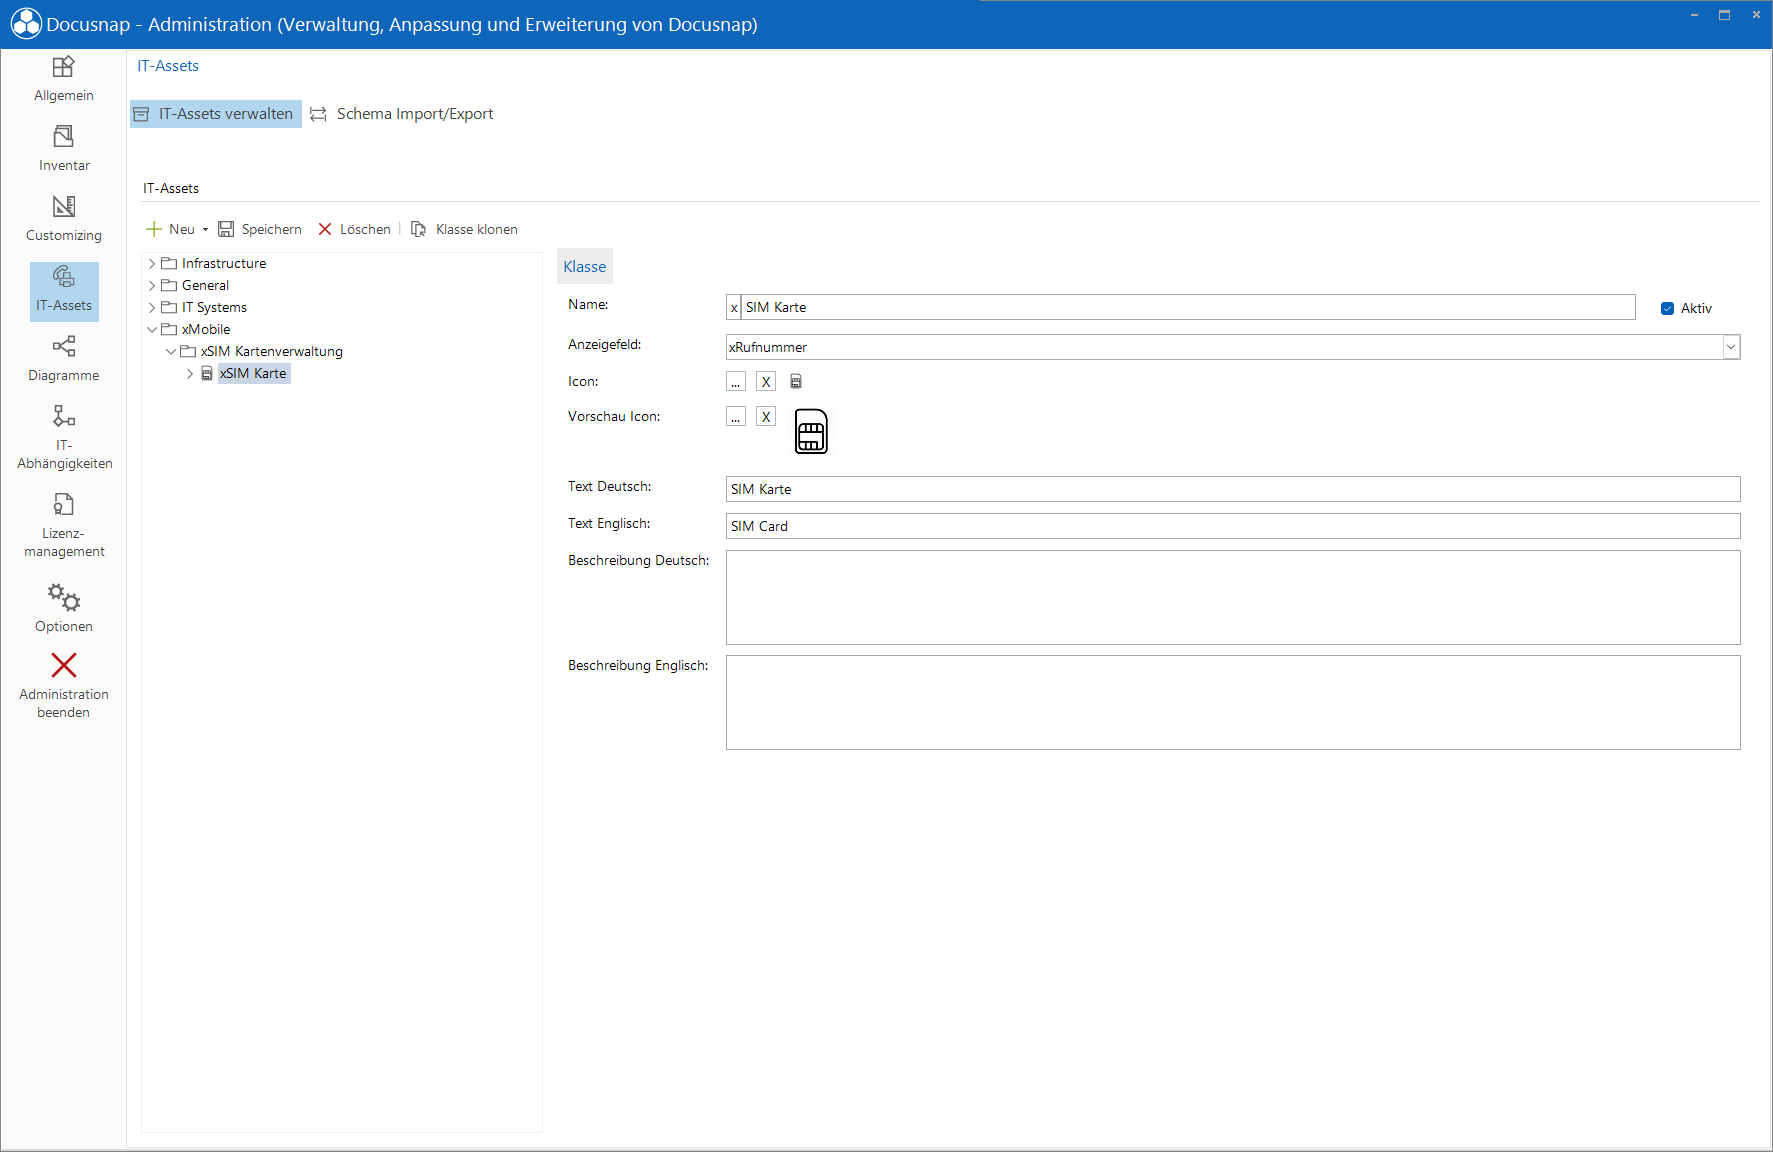
Task: Click the SIM card Vorschau Icon image
Action: (811, 431)
